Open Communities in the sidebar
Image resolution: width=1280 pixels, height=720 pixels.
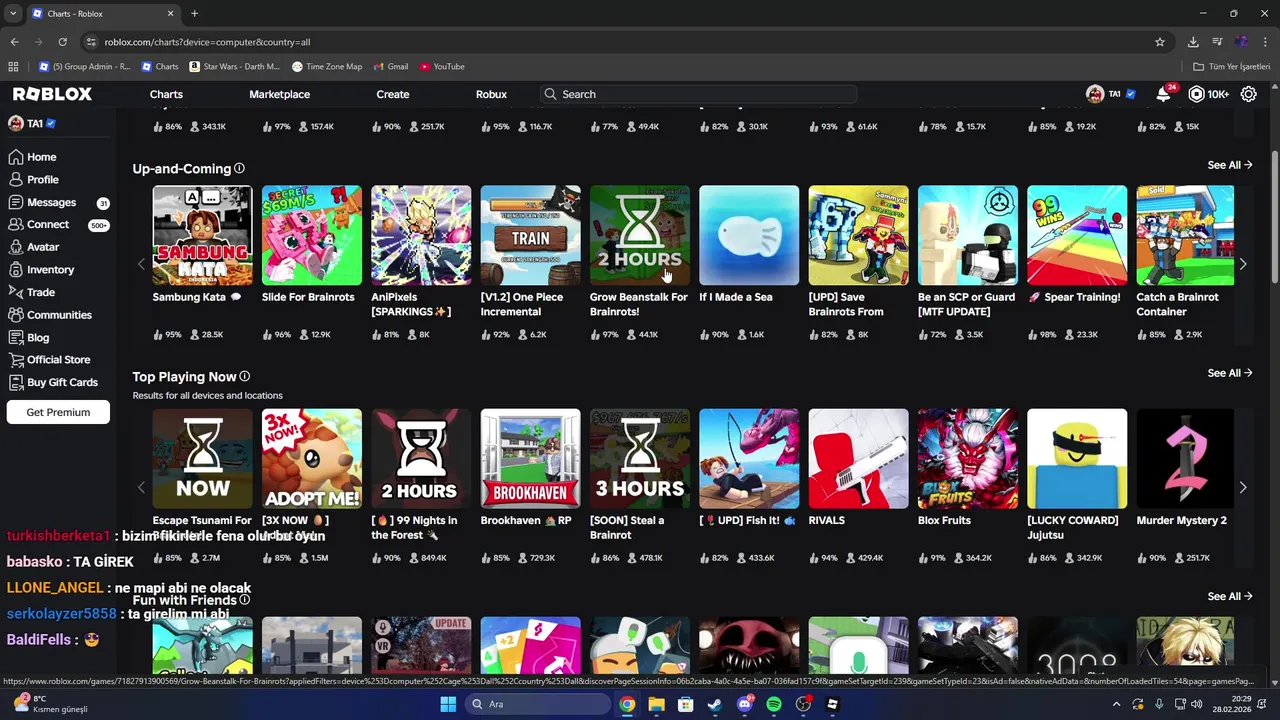(x=59, y=315)
